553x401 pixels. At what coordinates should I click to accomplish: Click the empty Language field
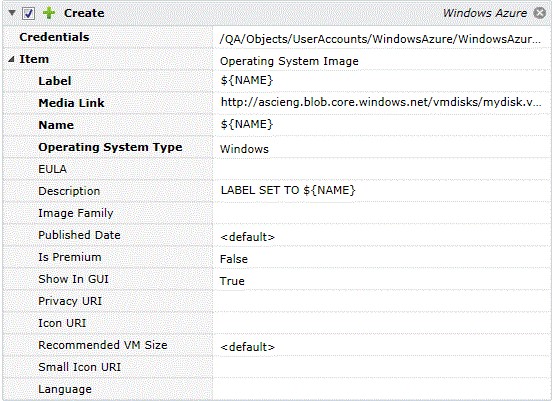[382, 389]
